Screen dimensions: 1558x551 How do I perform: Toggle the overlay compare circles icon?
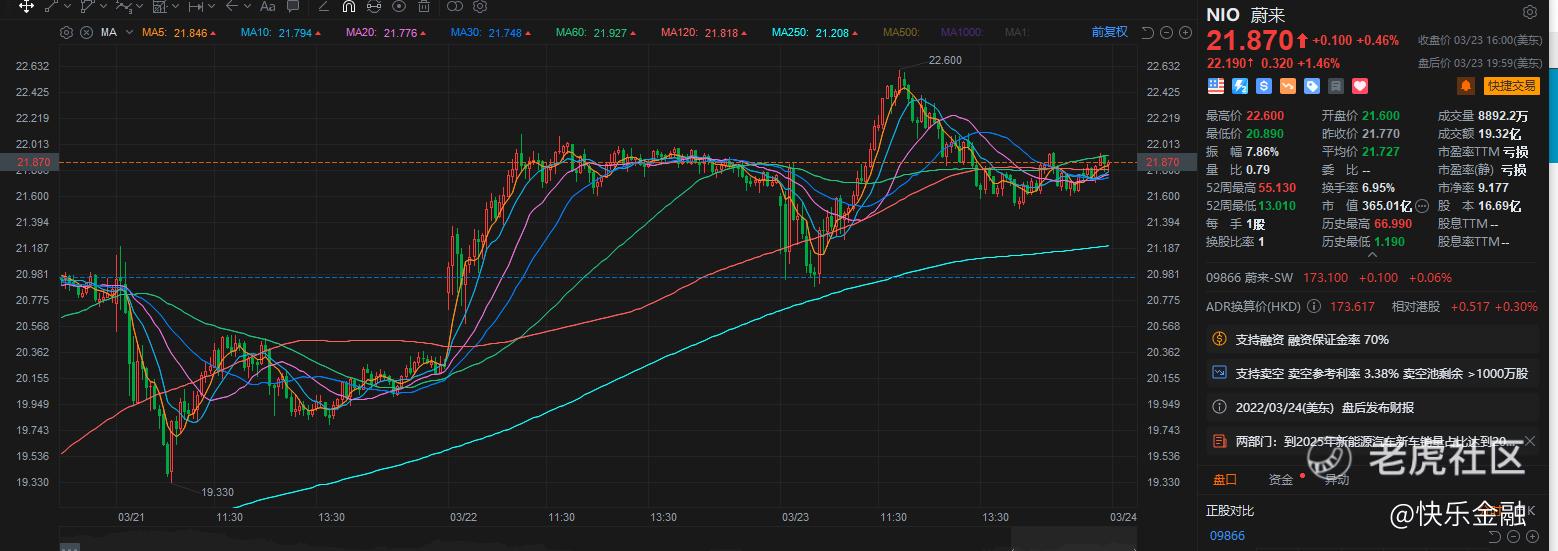[455, 6]
